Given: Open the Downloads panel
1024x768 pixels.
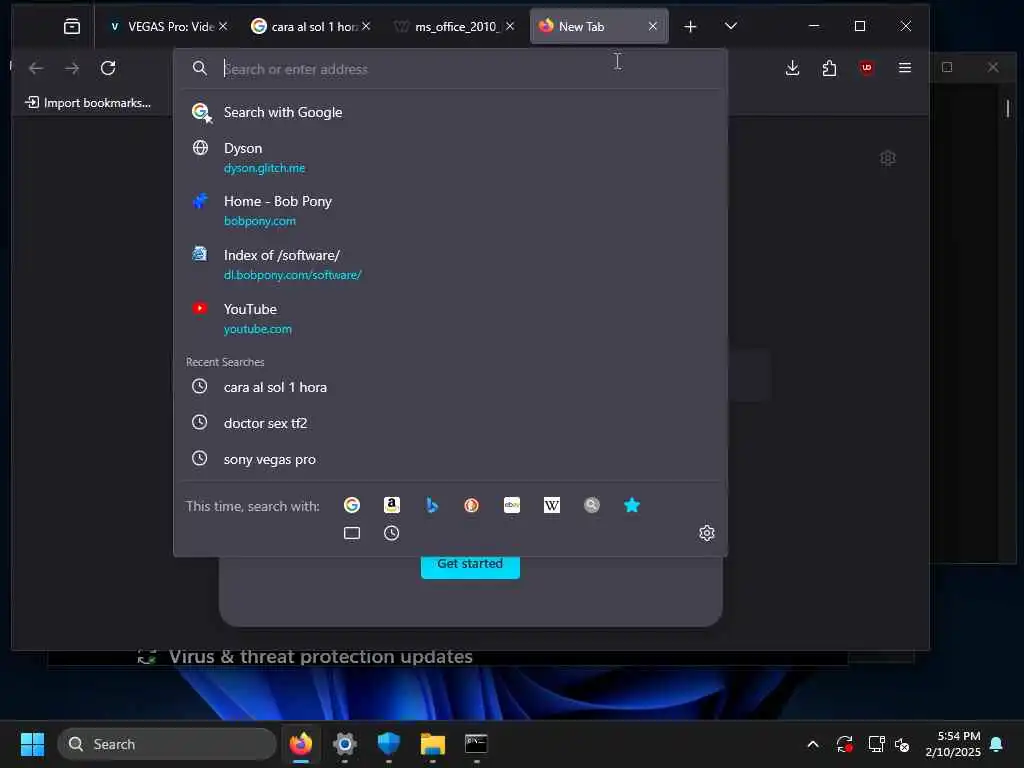Looking at the screenshot, I should click(x=792, y=68).
